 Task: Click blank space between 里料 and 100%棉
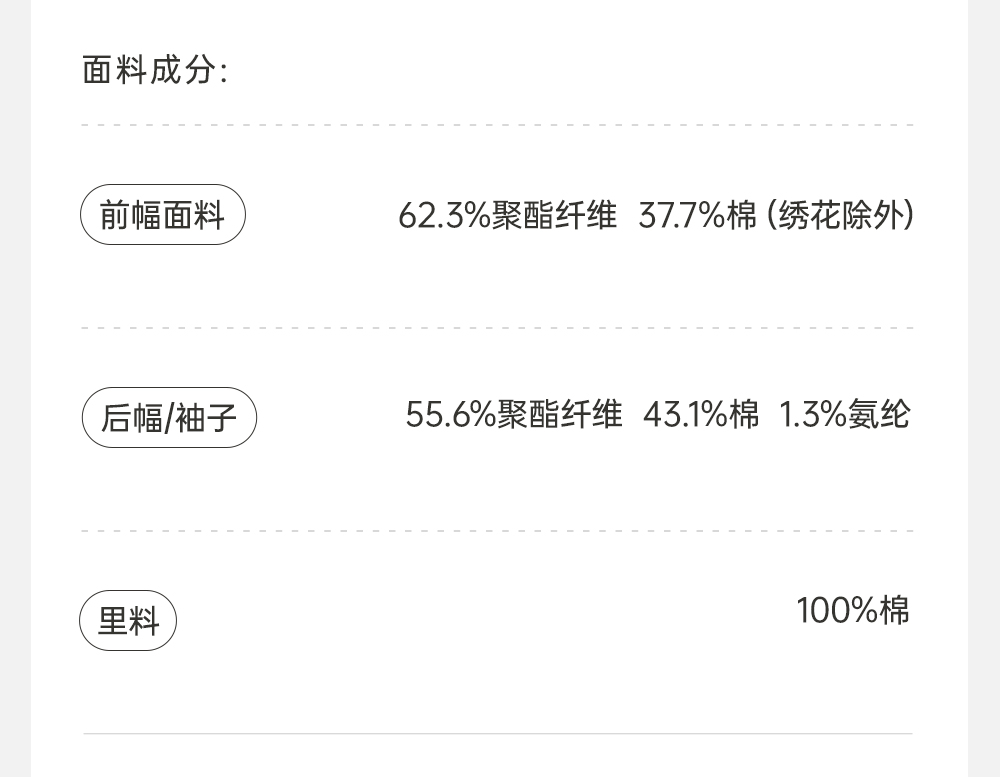(480, 615)
